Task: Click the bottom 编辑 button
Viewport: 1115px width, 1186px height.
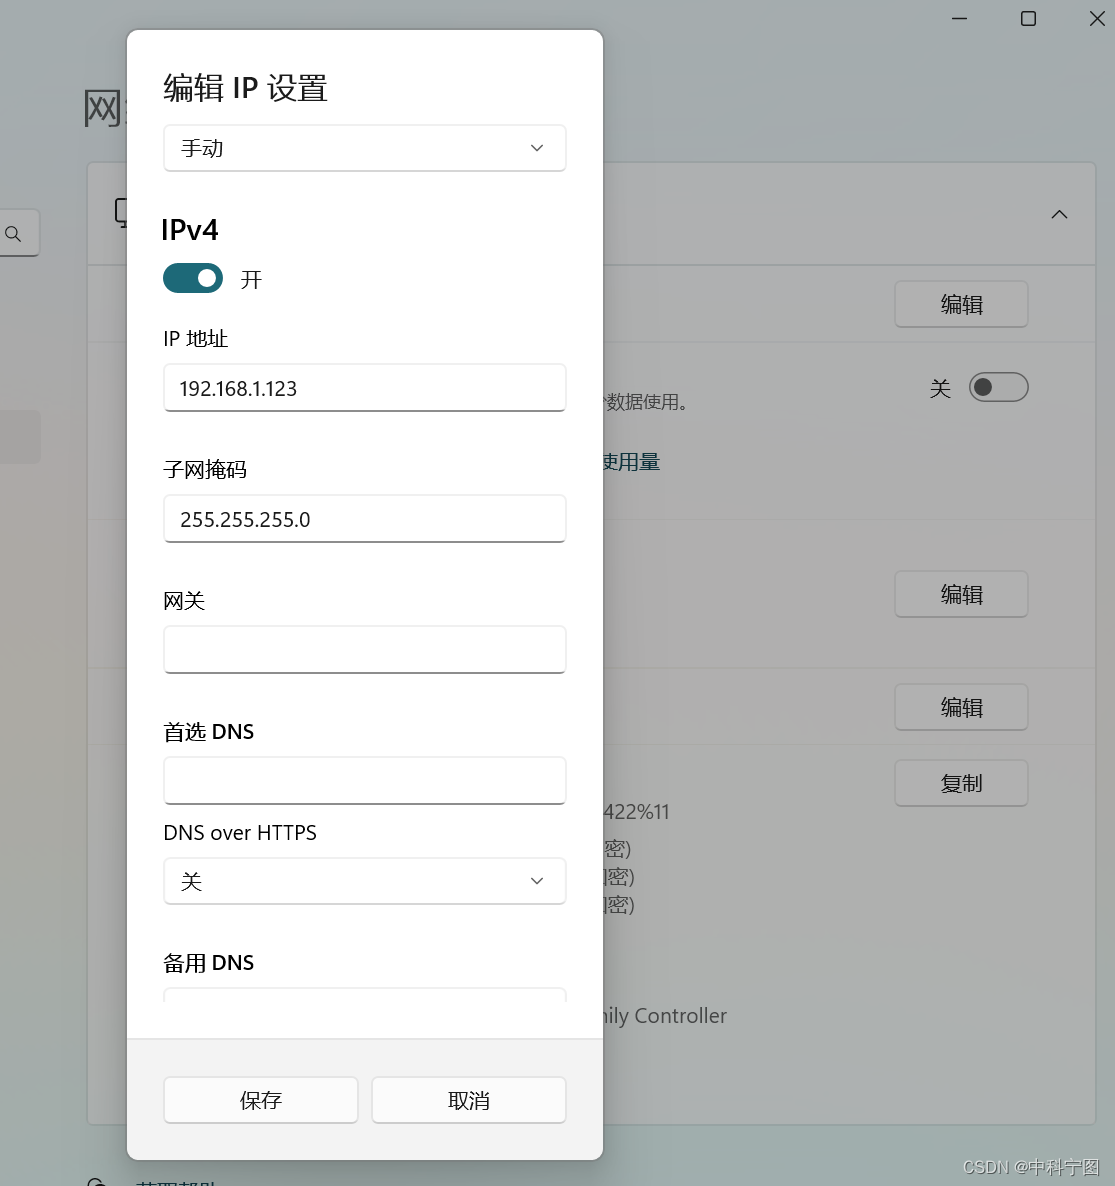Action: [960, 707]
